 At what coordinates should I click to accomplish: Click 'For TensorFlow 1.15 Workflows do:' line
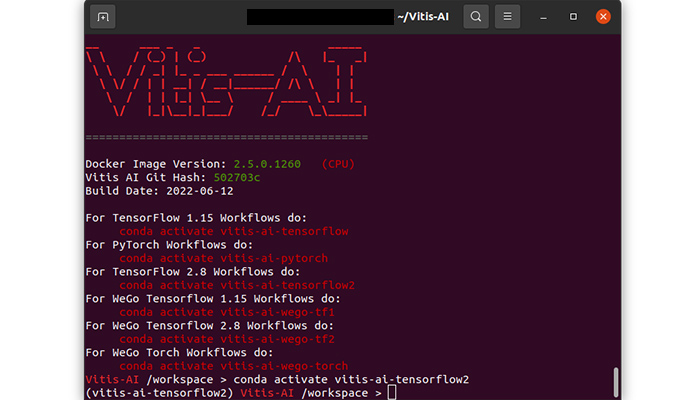click(196, 218)
